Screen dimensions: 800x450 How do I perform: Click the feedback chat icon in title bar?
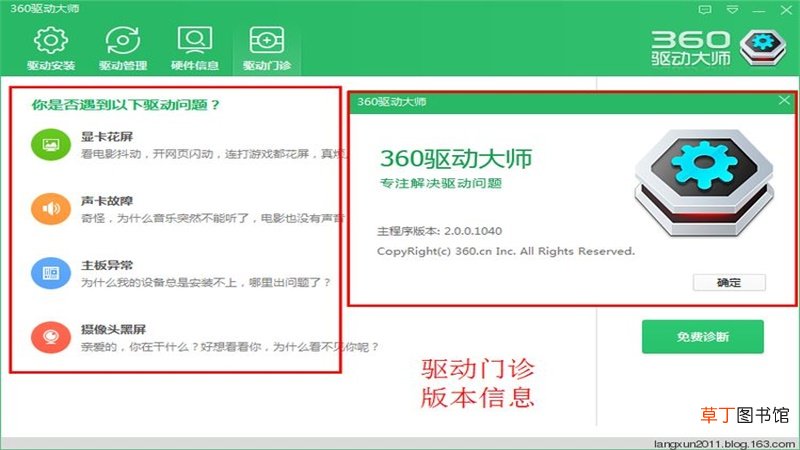click(x=705, y=10)
